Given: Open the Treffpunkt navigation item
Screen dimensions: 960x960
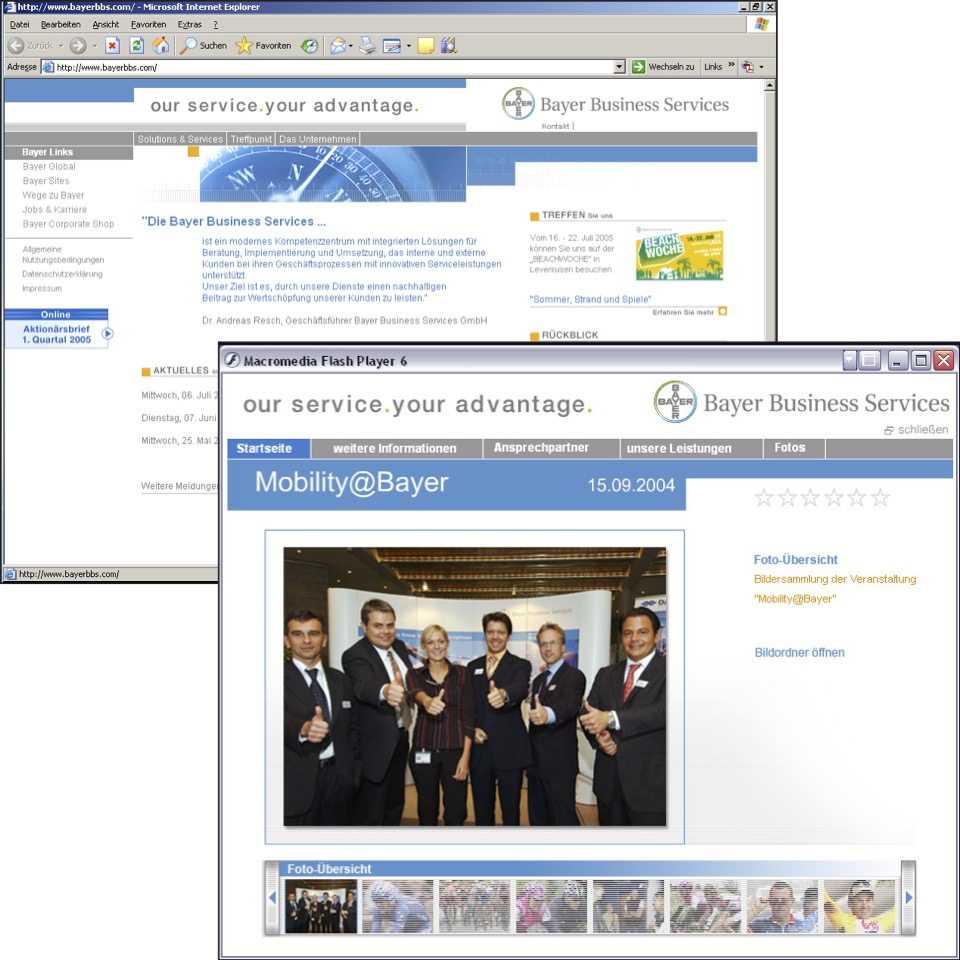Looking at the screenshot, I should (x=251, y=139).
